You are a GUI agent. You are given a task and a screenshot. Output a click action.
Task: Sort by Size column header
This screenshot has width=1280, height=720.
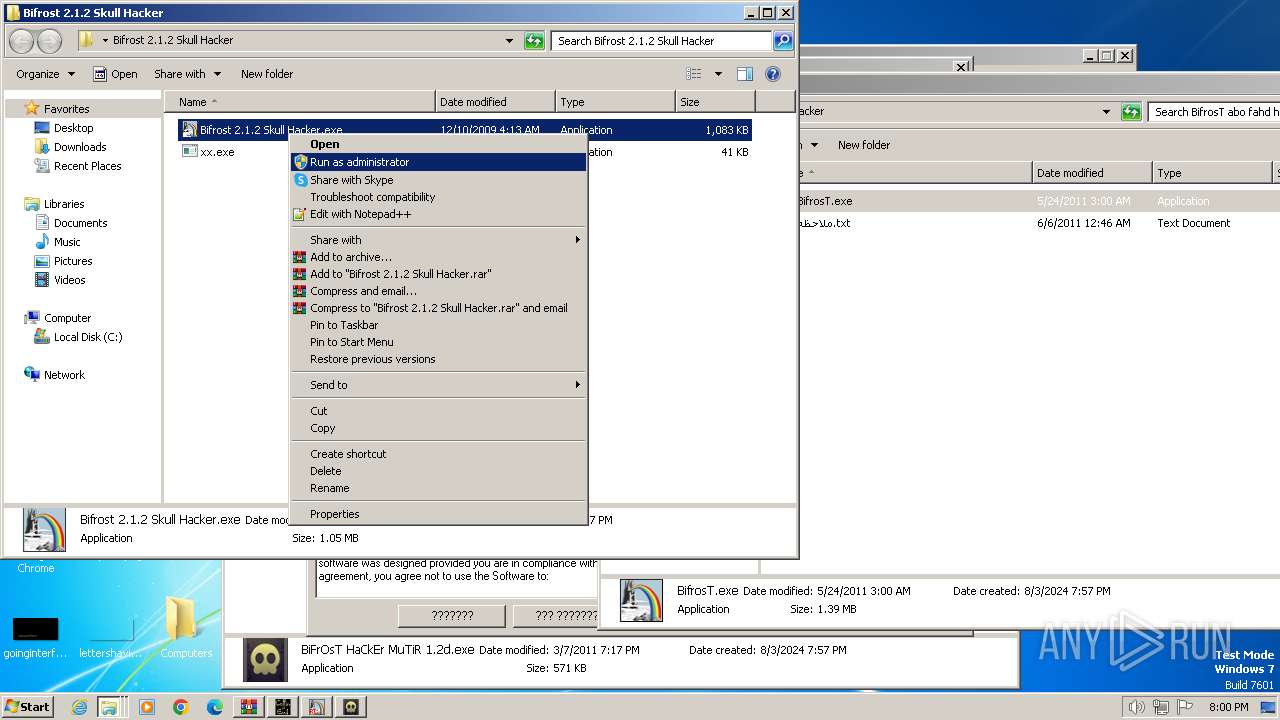715,102
